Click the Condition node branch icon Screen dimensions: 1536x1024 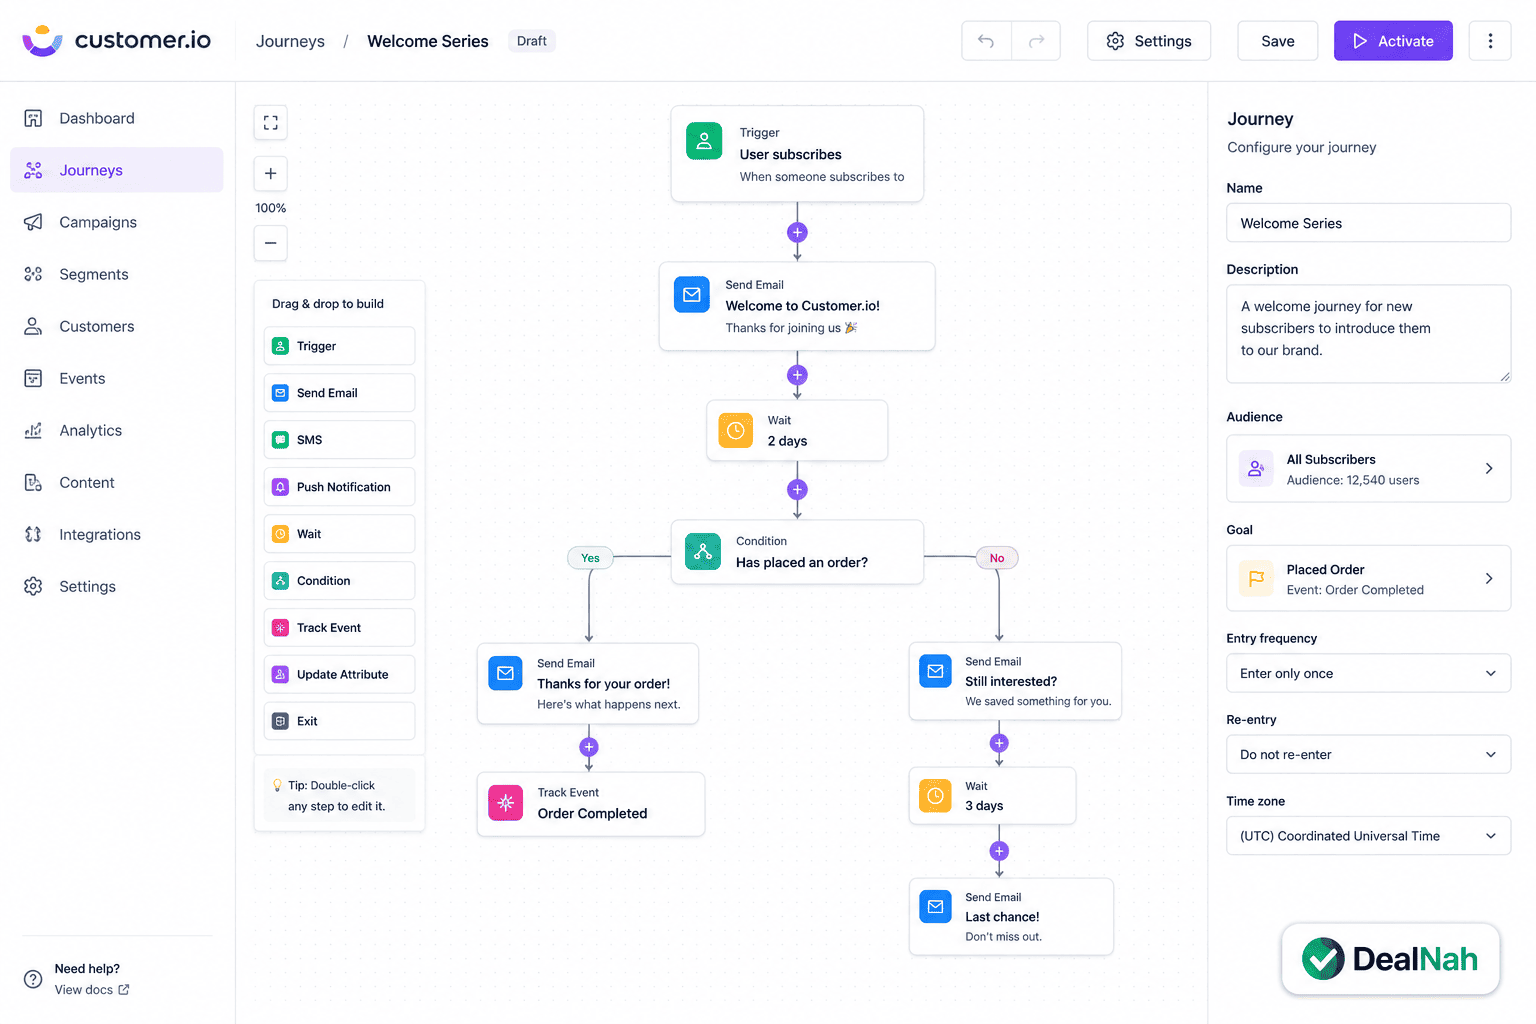click(x=703, y=551)
